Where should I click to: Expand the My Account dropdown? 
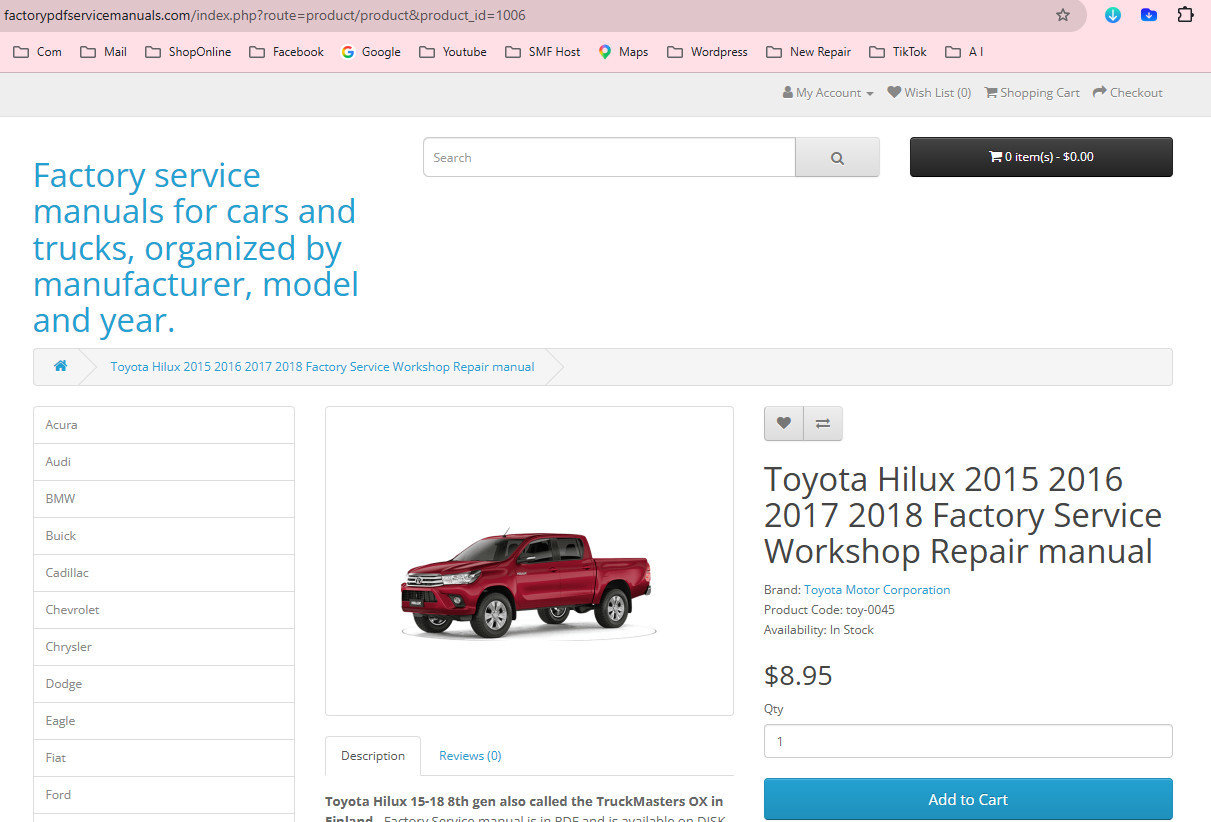coord(828,93)
